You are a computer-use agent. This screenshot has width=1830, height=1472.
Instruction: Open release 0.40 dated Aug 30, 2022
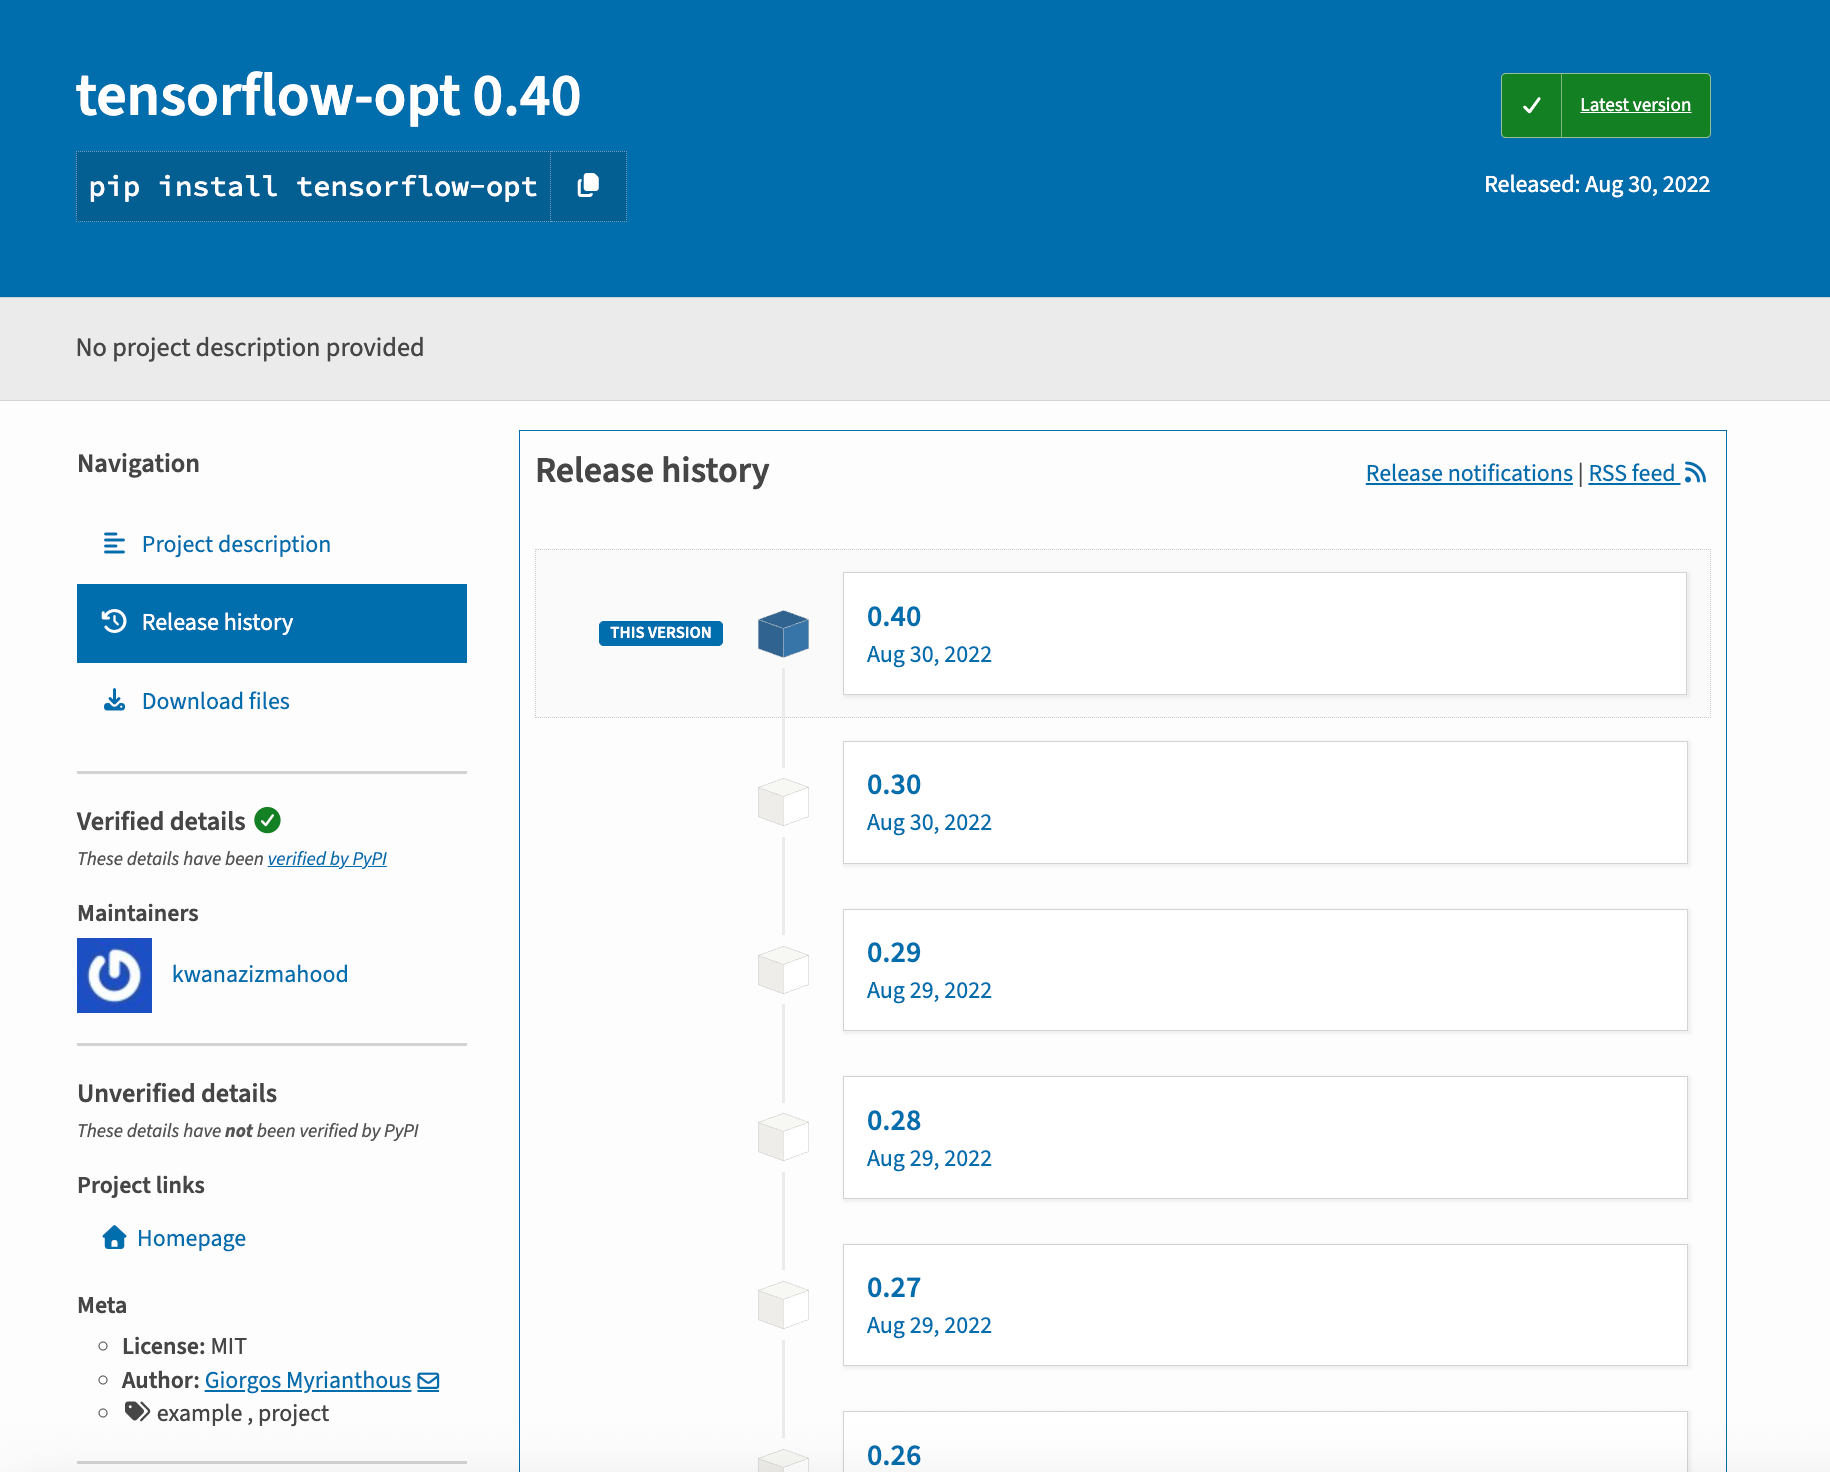[1265, 633]
